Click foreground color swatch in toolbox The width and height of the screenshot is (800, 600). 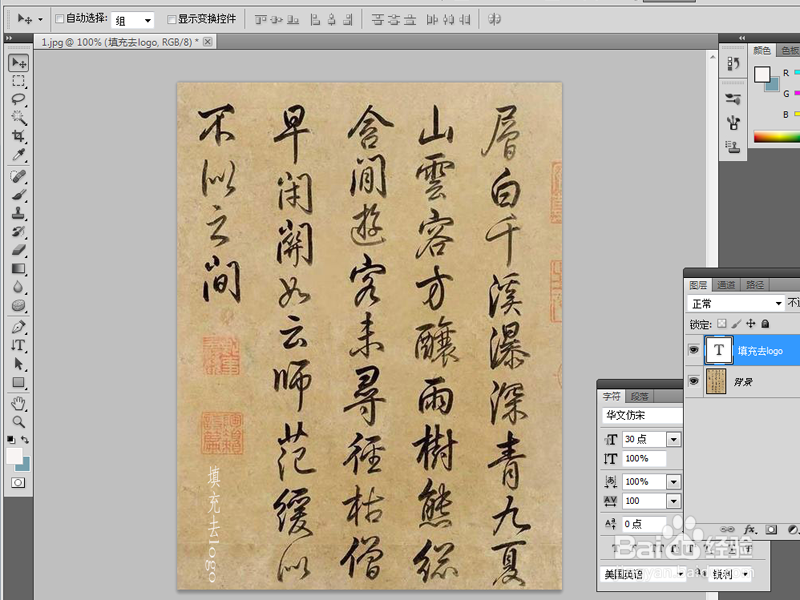coord(14,456)
